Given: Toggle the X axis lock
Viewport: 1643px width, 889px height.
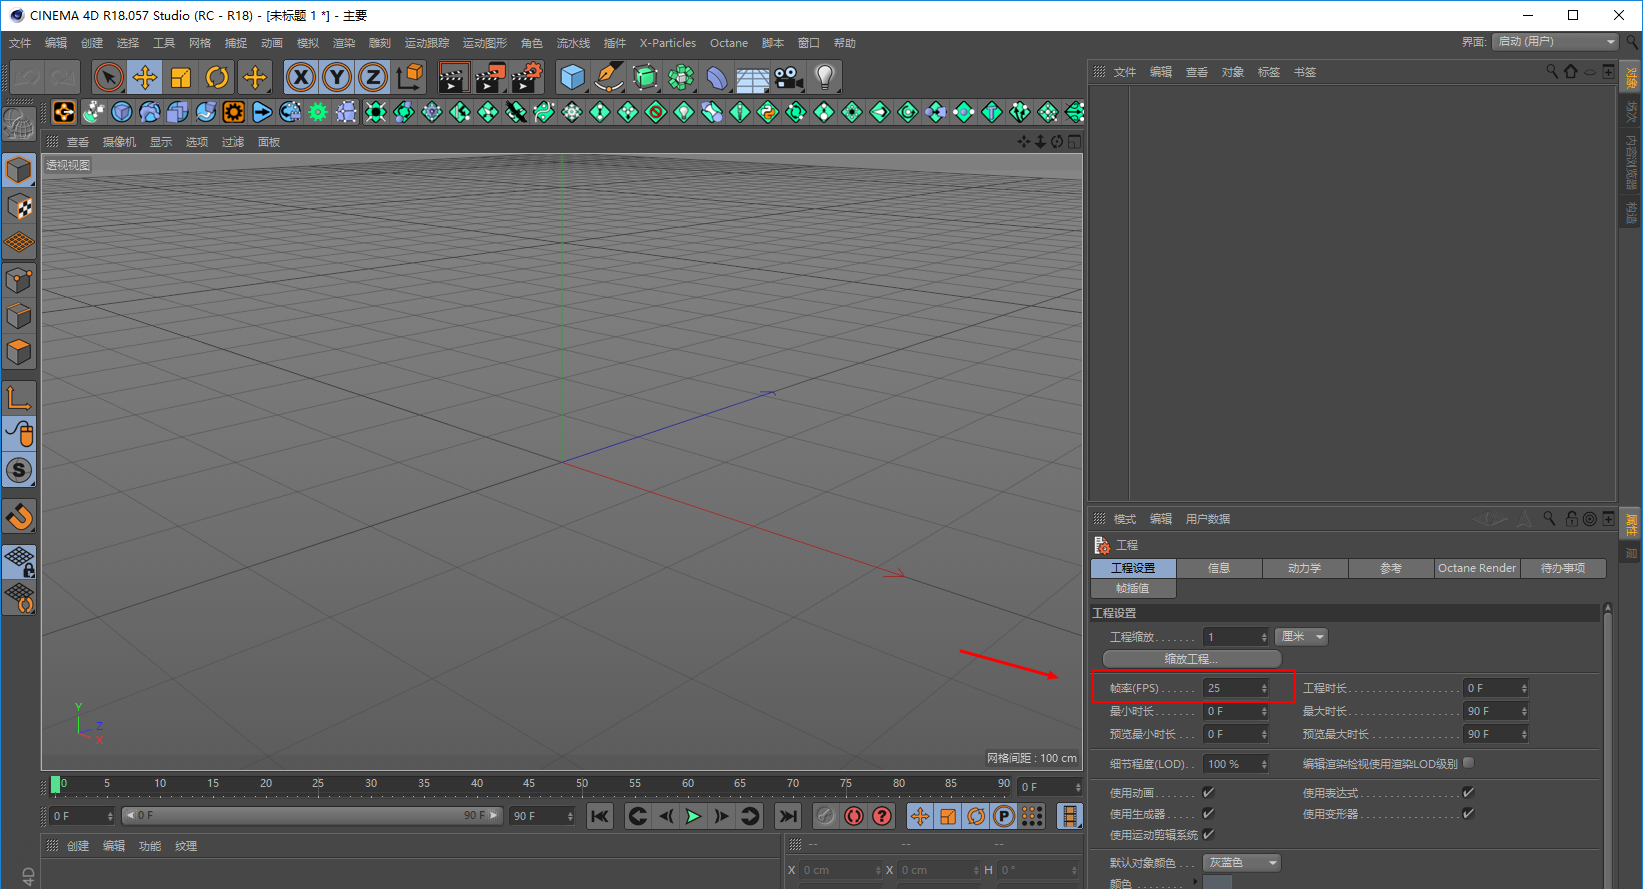Looking at the screenshot, I should point(301,77).
